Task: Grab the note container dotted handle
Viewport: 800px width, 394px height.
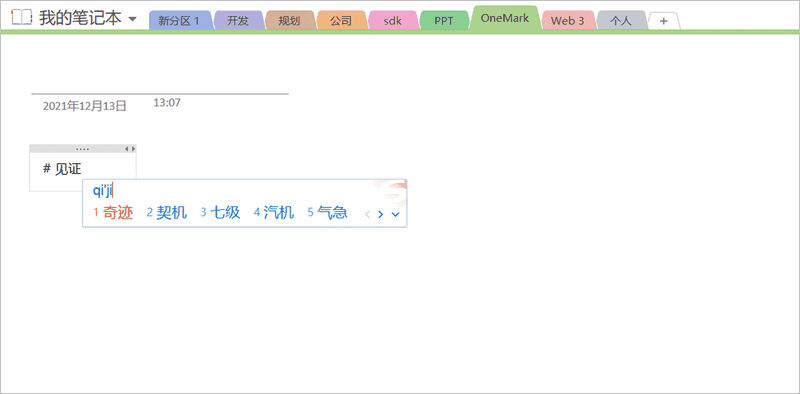Action: 82,149
